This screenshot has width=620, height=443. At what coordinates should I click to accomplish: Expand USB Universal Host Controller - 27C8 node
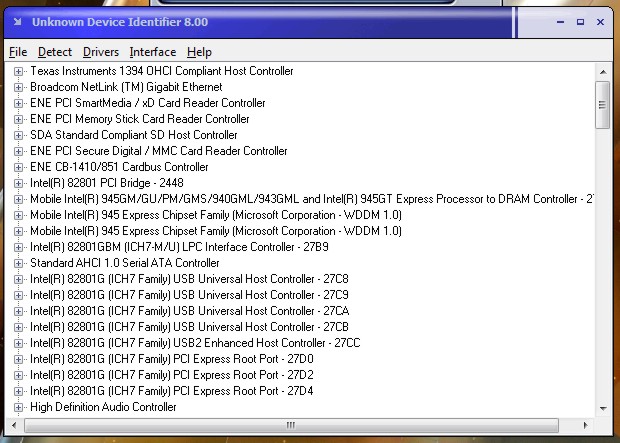18,279
